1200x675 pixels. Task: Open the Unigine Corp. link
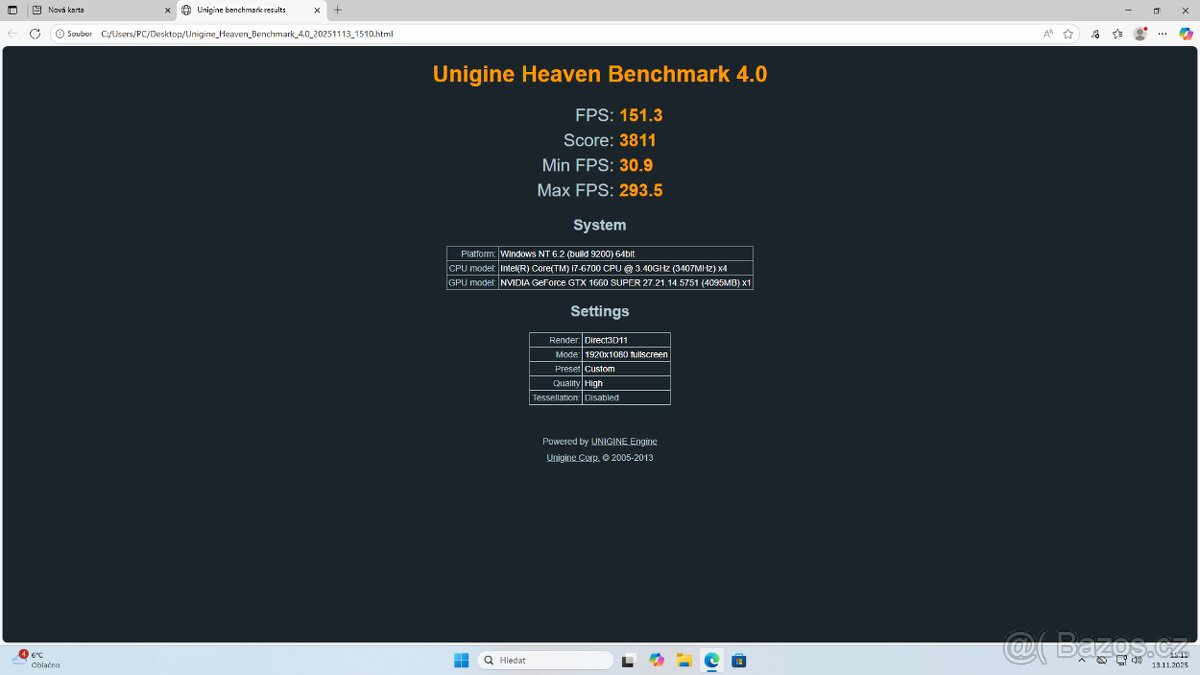[572, 457]
